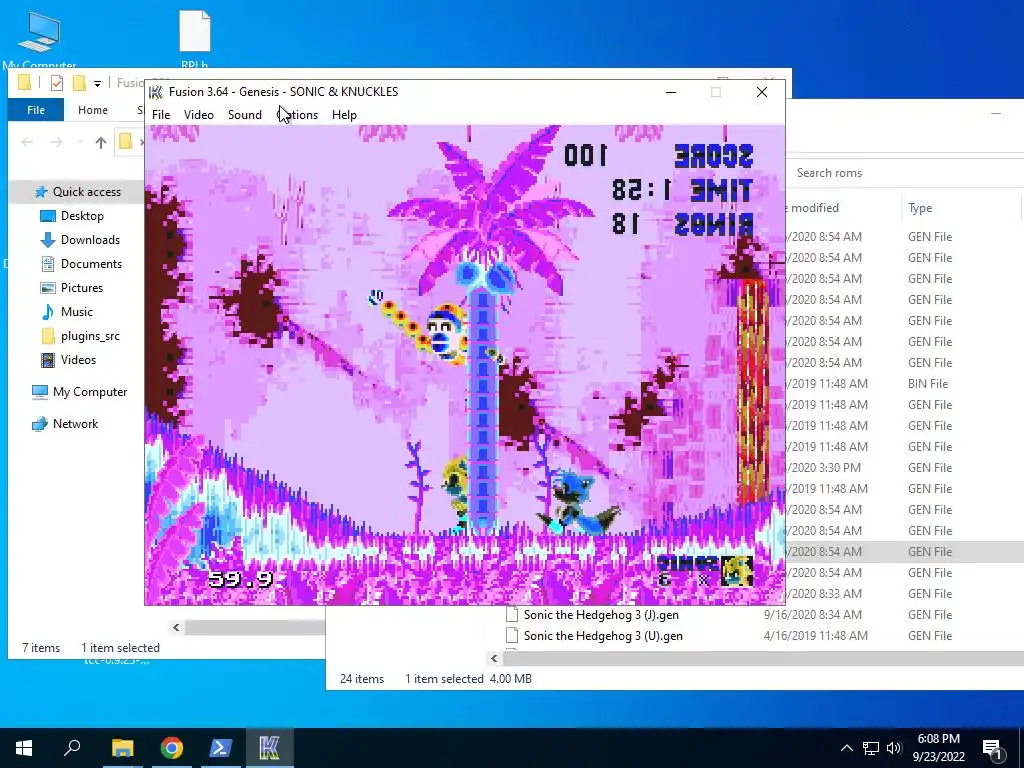Select Sonic the Hedgehog 3 (U).gen file
The height and width of the screenshot is (768, 1024).
pyautogui.click(x=603, y=635)
